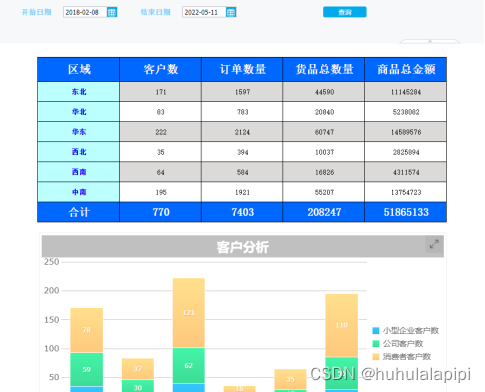Screen dimensions: 485x392
Task: Click the order count cell 1597
Action: point(242,92)
